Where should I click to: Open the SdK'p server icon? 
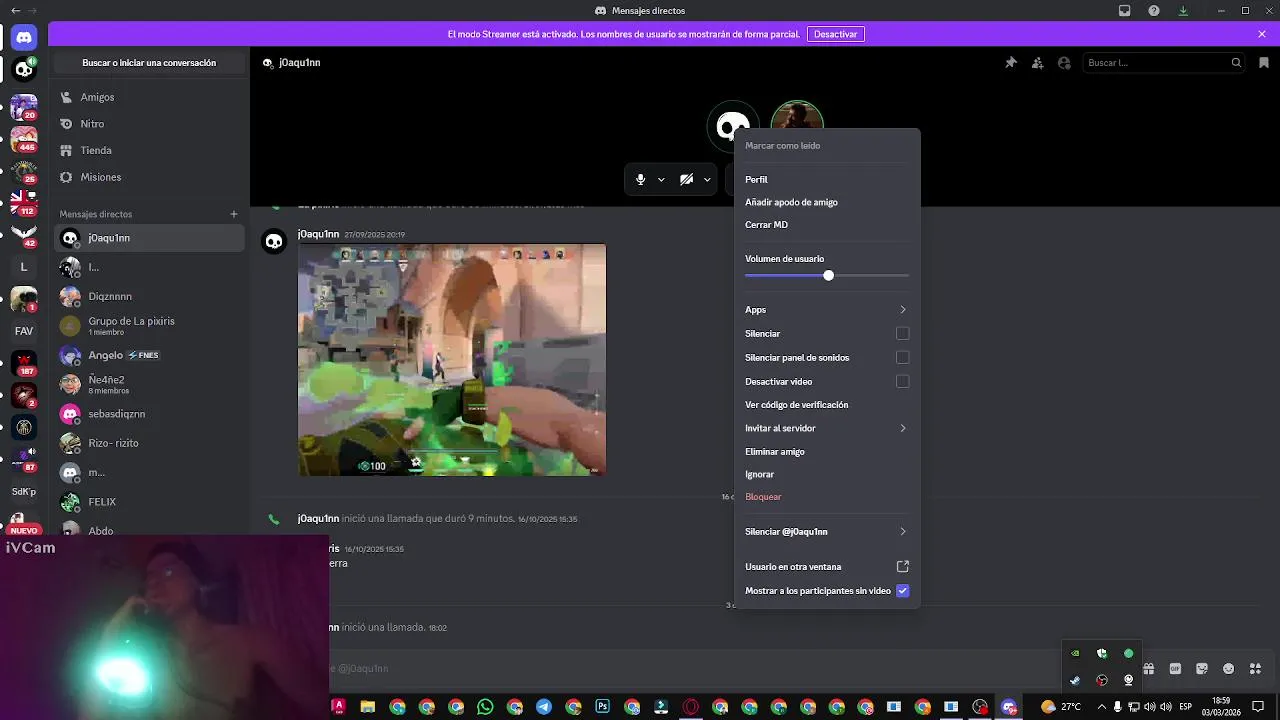pyautogui.click(x=24, y=492)
